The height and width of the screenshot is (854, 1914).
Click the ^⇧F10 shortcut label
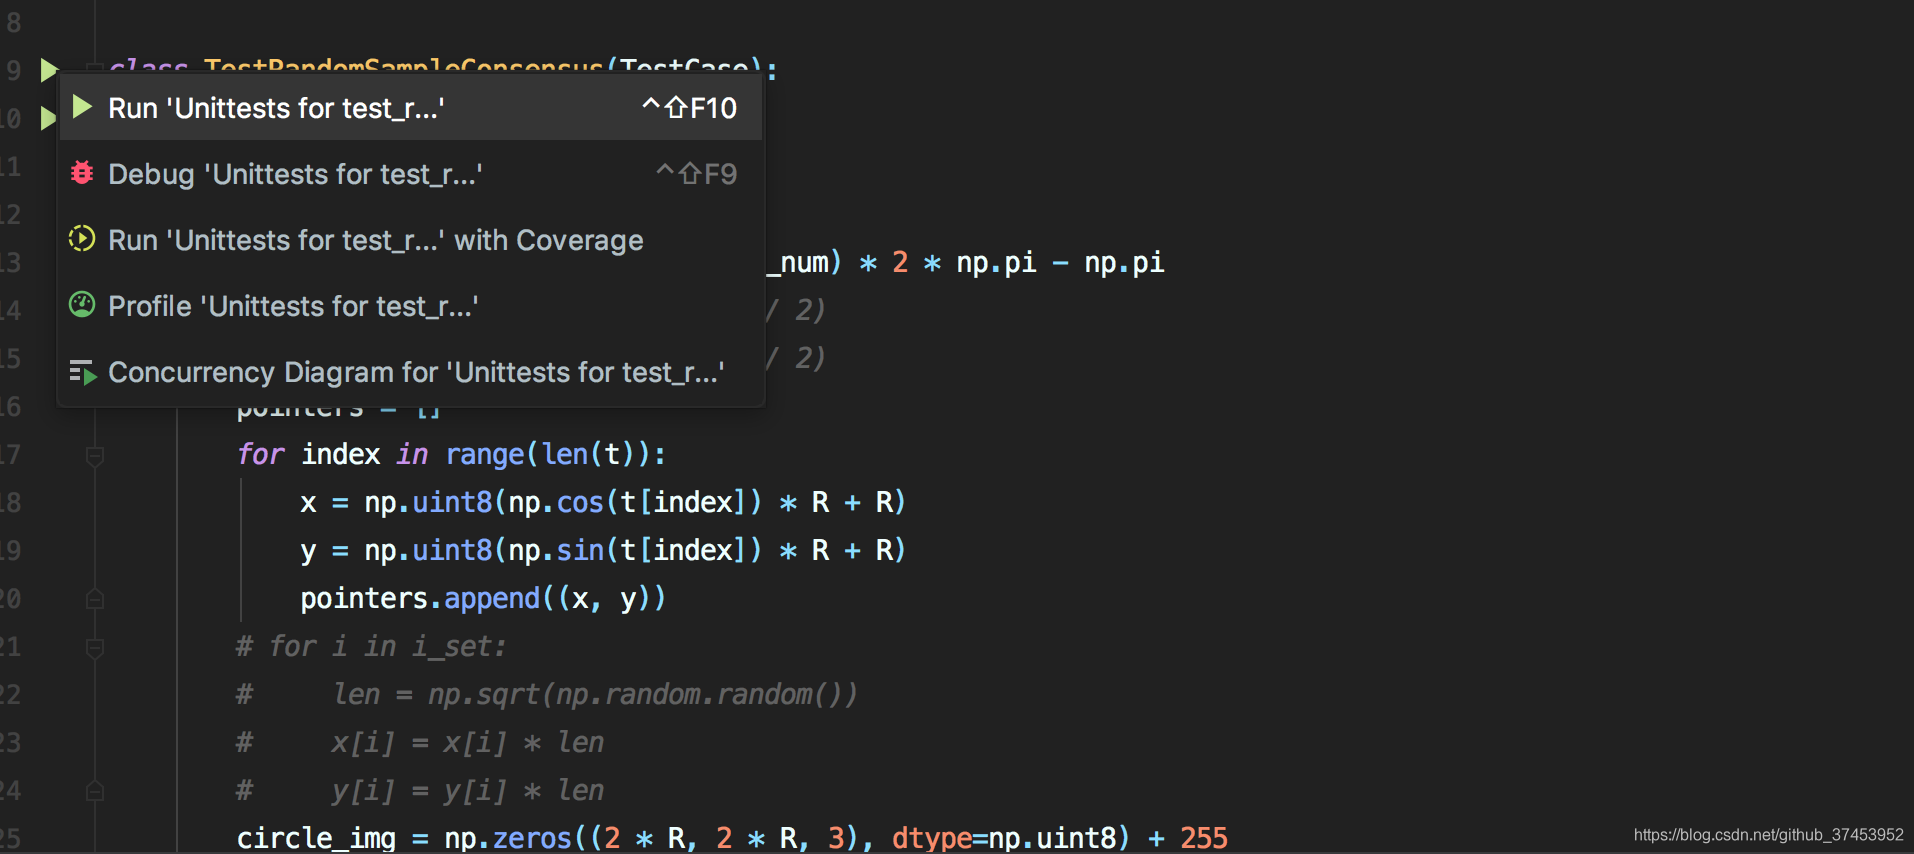(689, 107)
